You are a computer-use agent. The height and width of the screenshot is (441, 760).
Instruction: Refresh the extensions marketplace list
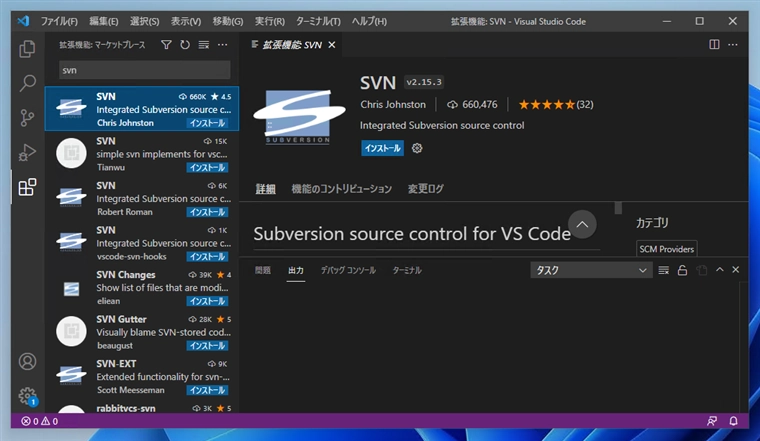185,45
